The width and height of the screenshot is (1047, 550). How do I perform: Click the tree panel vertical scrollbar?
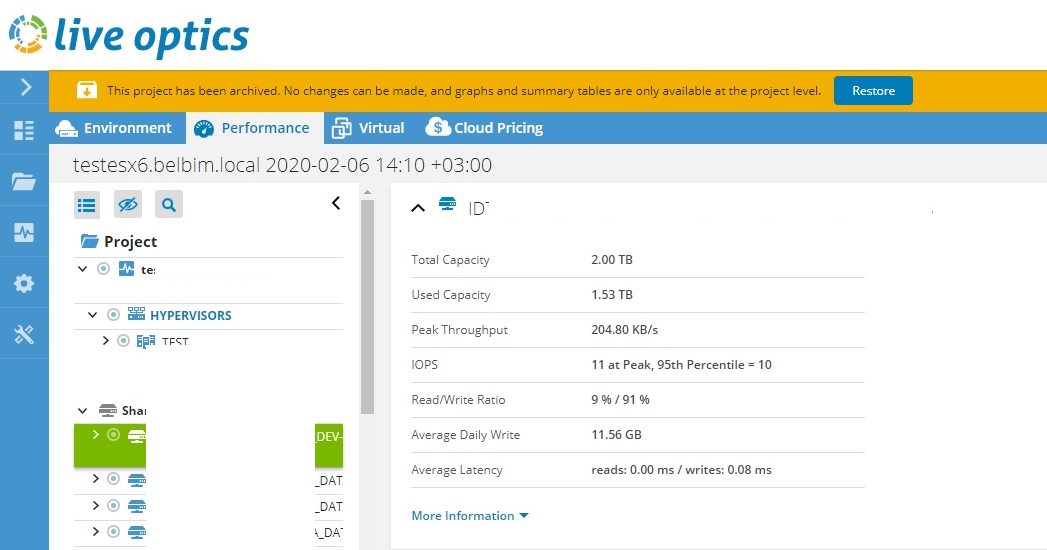(x=367, y=307)
